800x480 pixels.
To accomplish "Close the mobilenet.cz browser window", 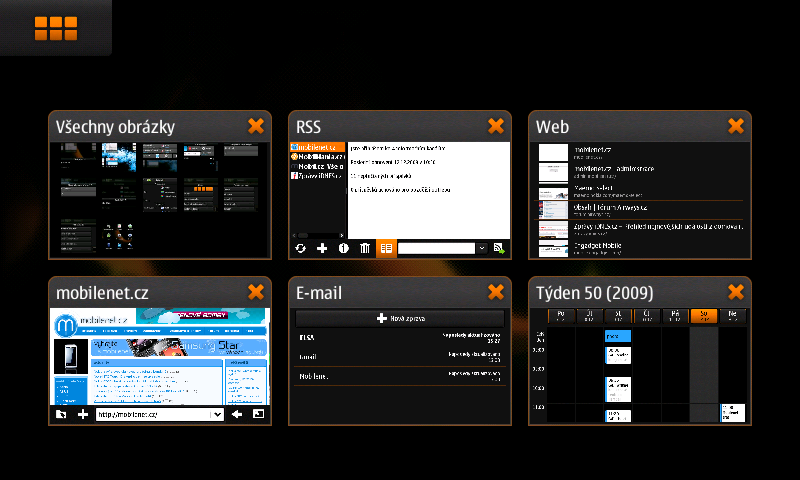I will click(256, 292).
